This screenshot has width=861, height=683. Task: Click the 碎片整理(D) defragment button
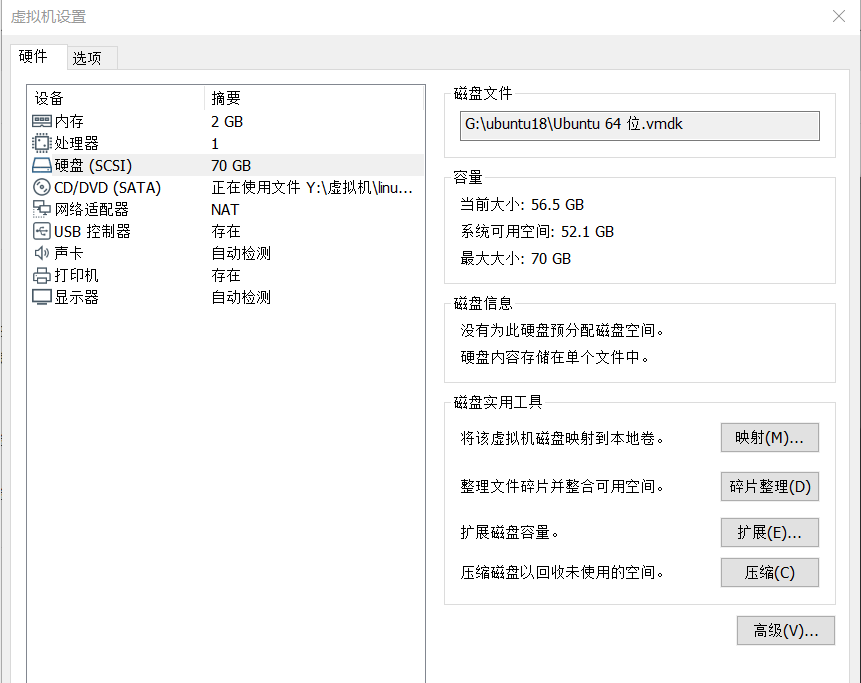click(x=769, y=486)
